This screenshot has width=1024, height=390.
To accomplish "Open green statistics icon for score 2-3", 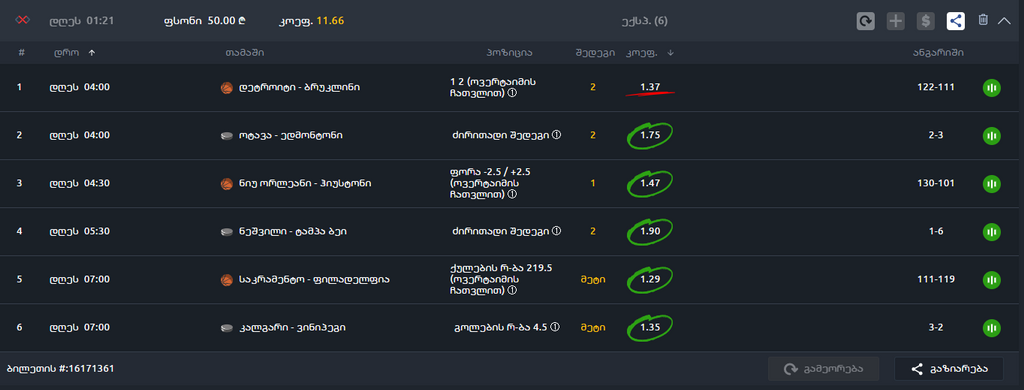I will tap(992, 135).
